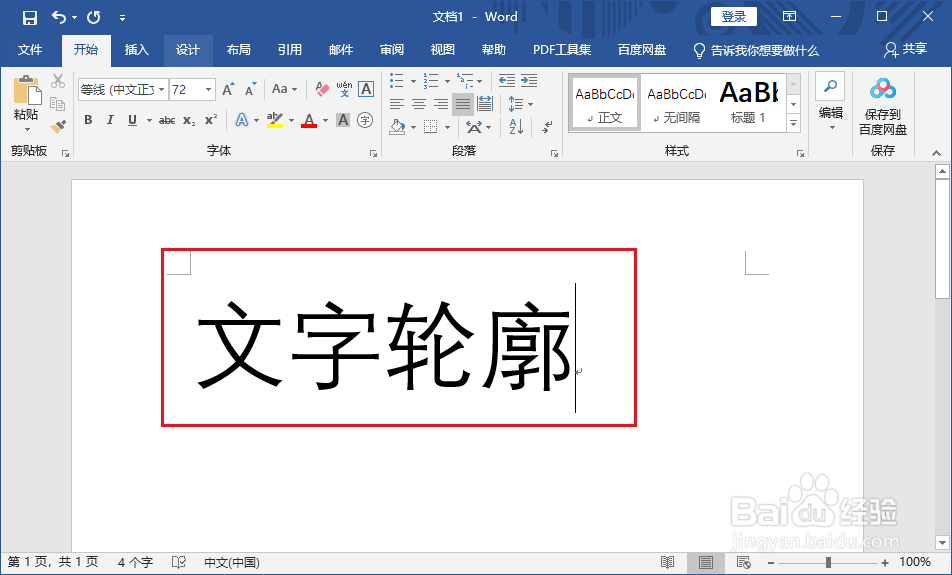Open the font name dropdown
Viewport: 952px width, 575px height.
(x=162, y=90)
